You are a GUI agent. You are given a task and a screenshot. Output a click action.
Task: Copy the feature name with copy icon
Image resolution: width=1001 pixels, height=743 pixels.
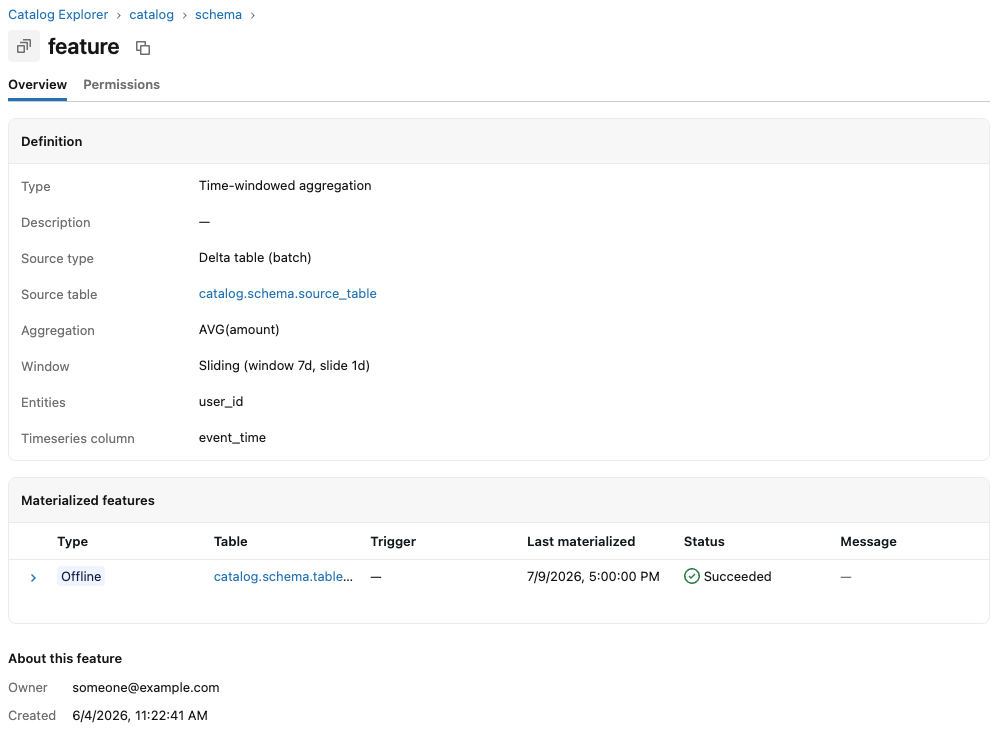(143, 48)
